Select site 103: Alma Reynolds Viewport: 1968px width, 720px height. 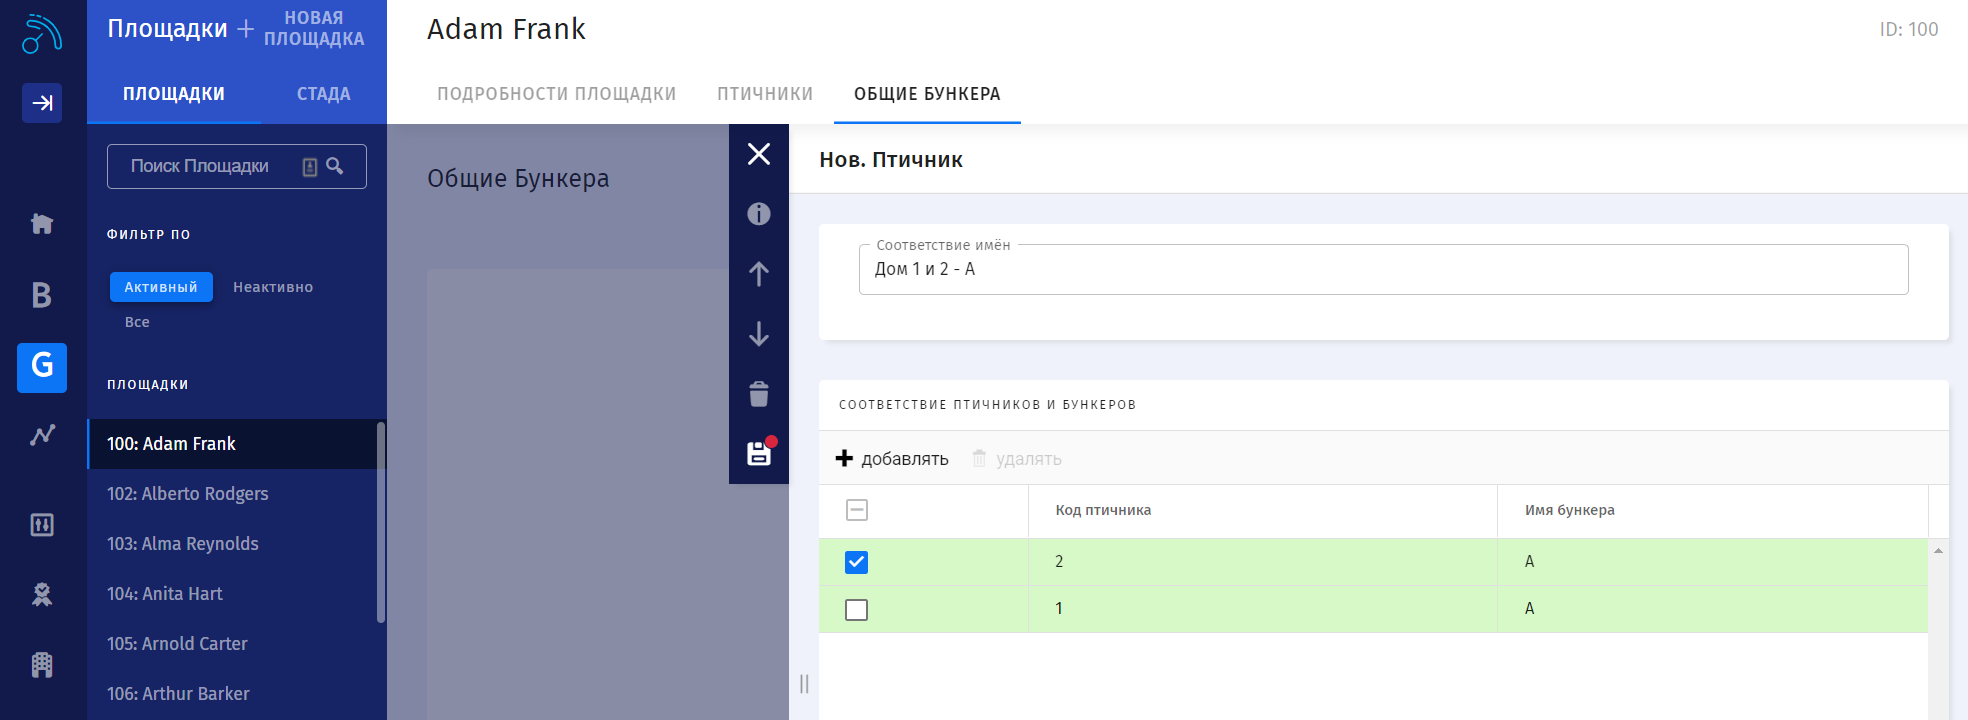232,544
